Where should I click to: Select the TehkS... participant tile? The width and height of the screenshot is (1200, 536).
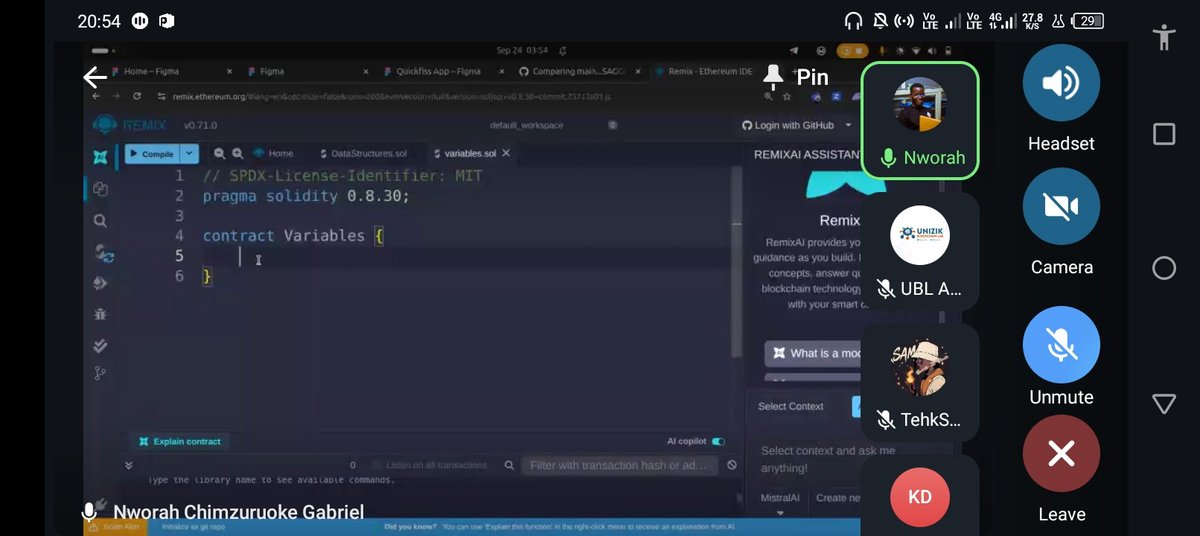click(920, 382)
